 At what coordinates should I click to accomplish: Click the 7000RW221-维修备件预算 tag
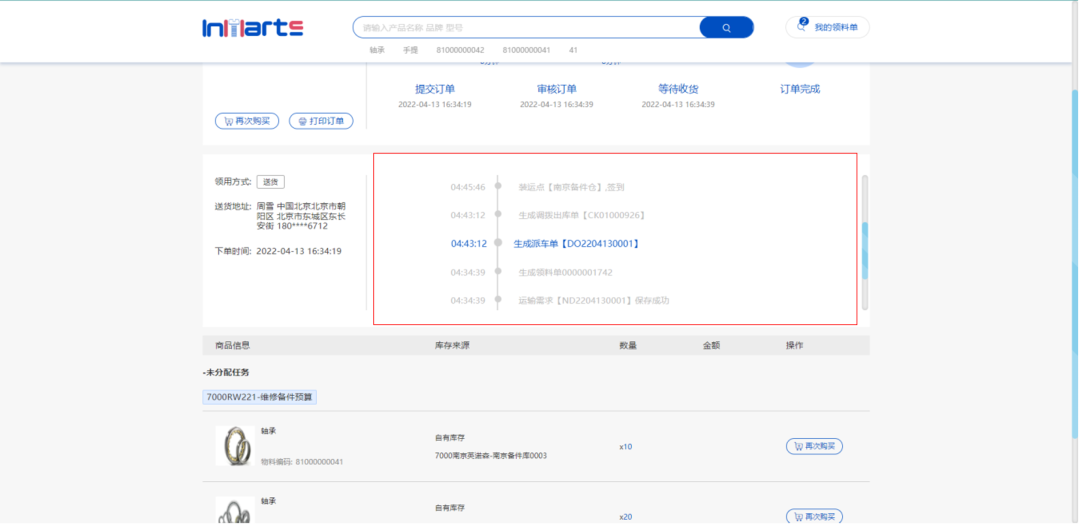tap(260, 397)
